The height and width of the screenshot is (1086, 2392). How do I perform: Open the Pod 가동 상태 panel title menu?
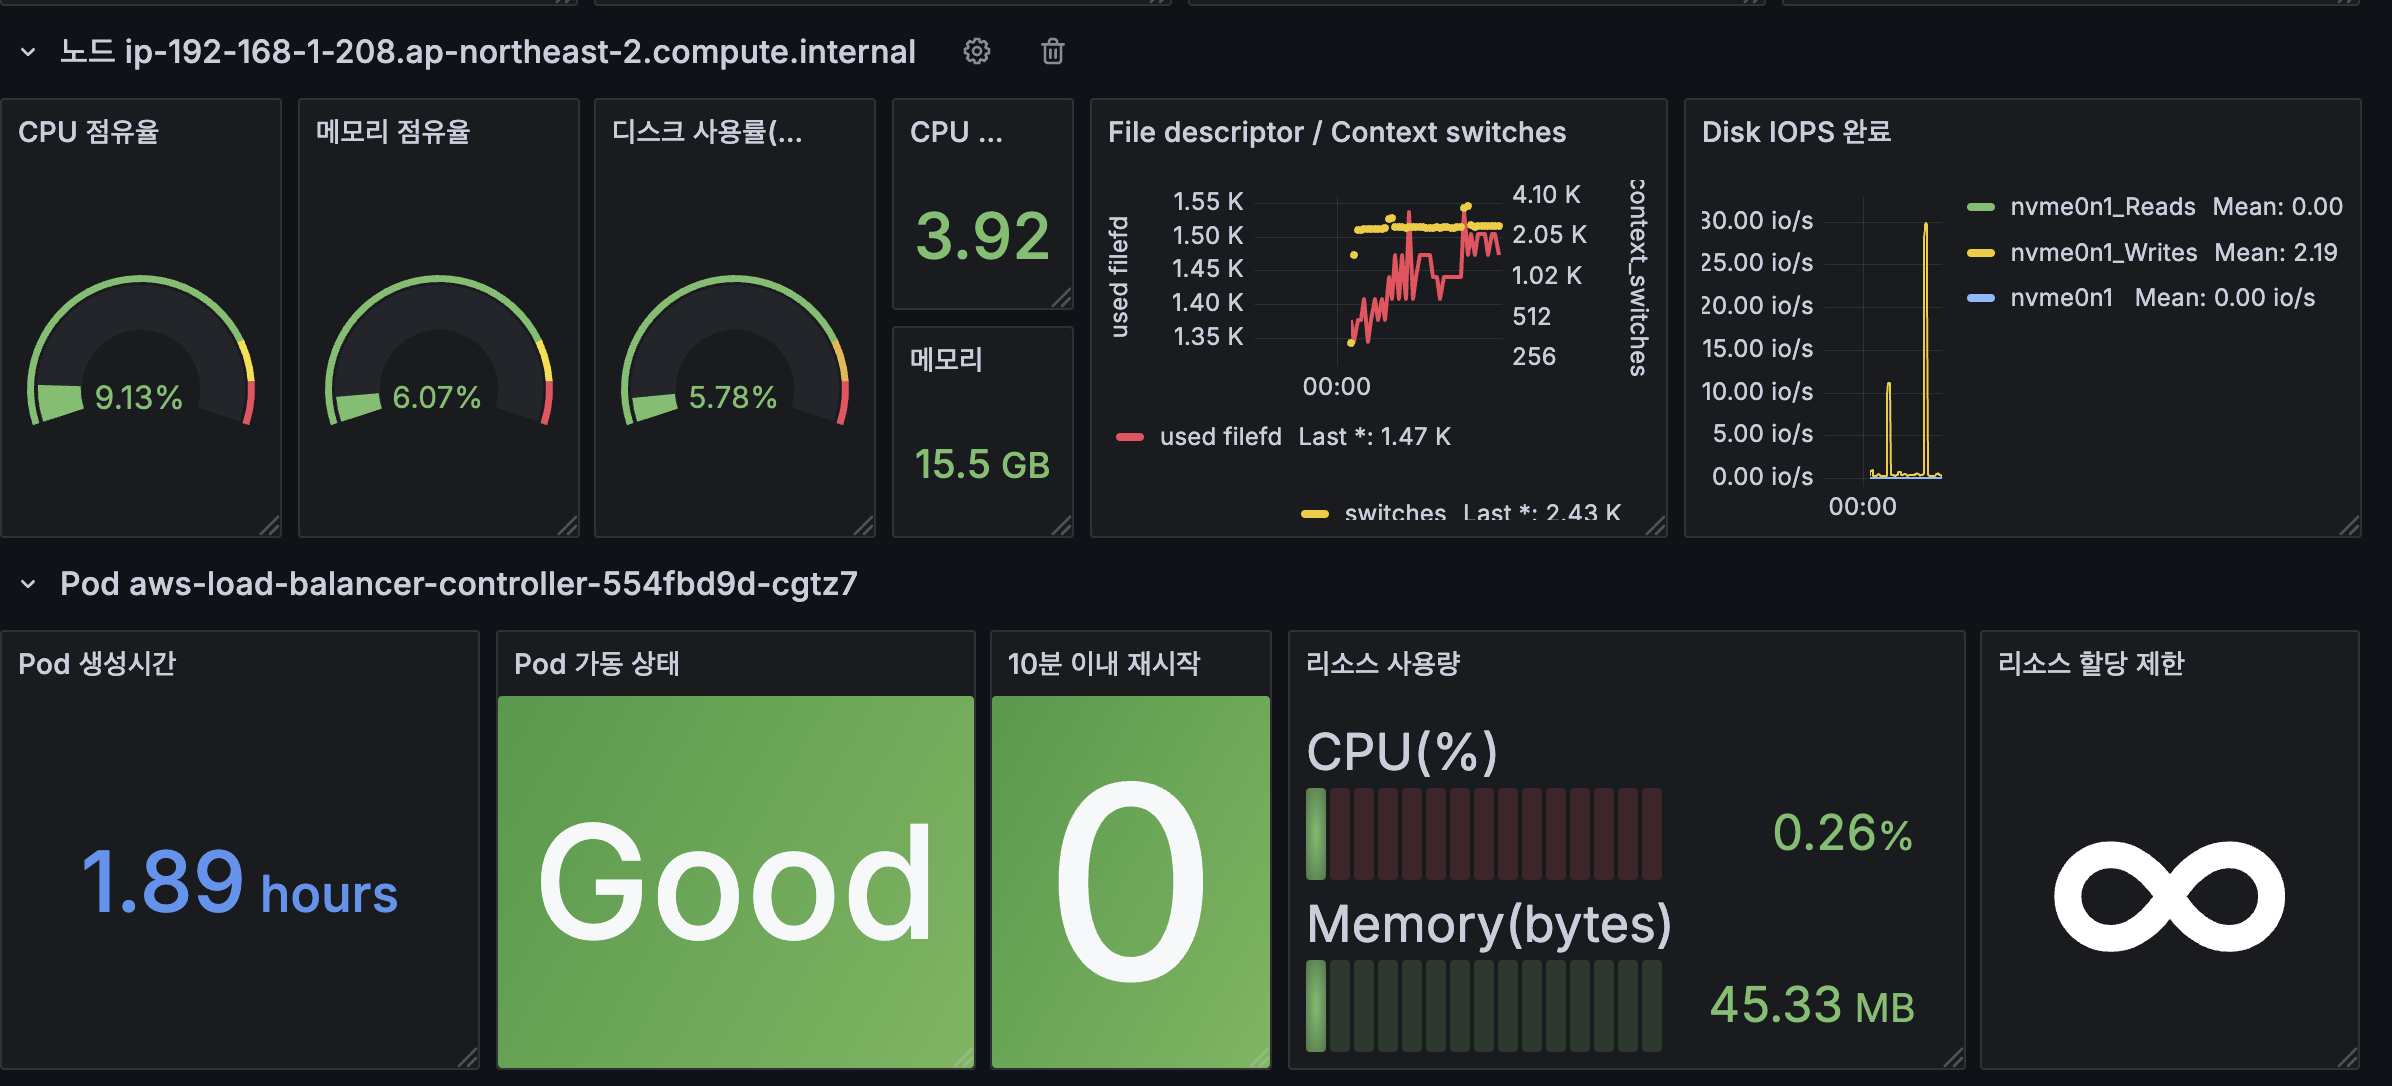(x=596, y=664)
